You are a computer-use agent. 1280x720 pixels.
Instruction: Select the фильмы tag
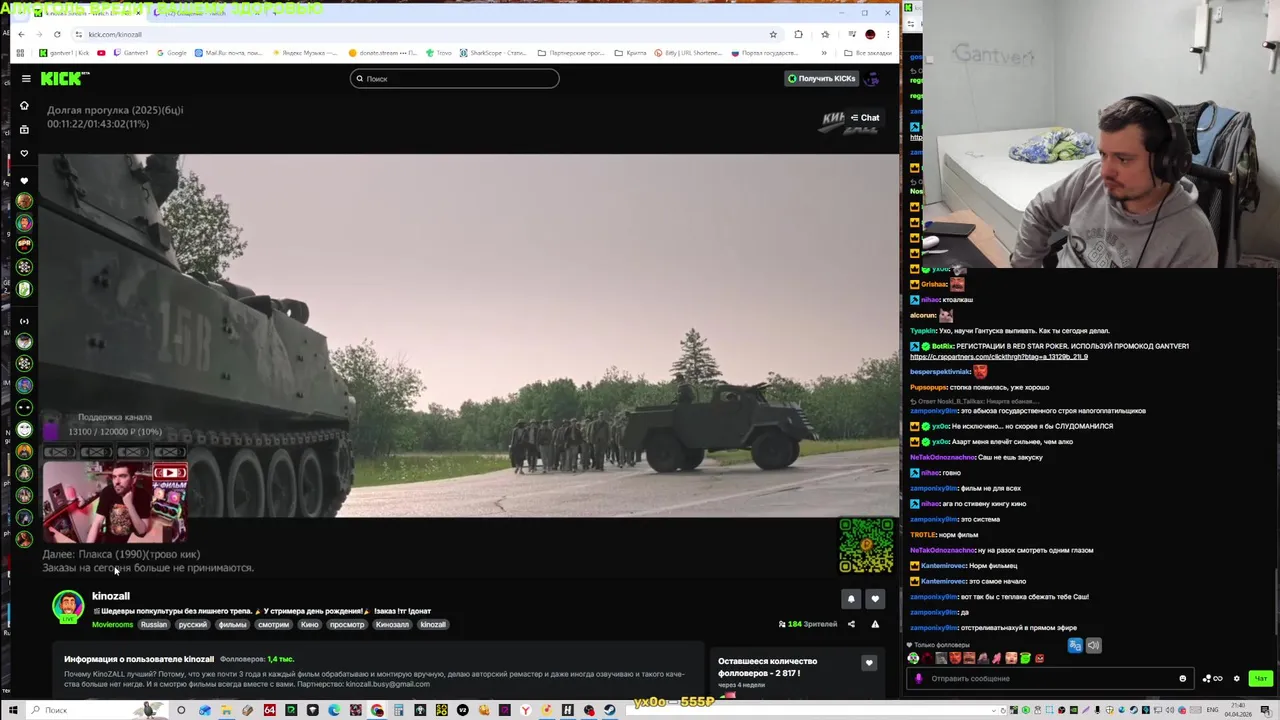coord(232,625)
